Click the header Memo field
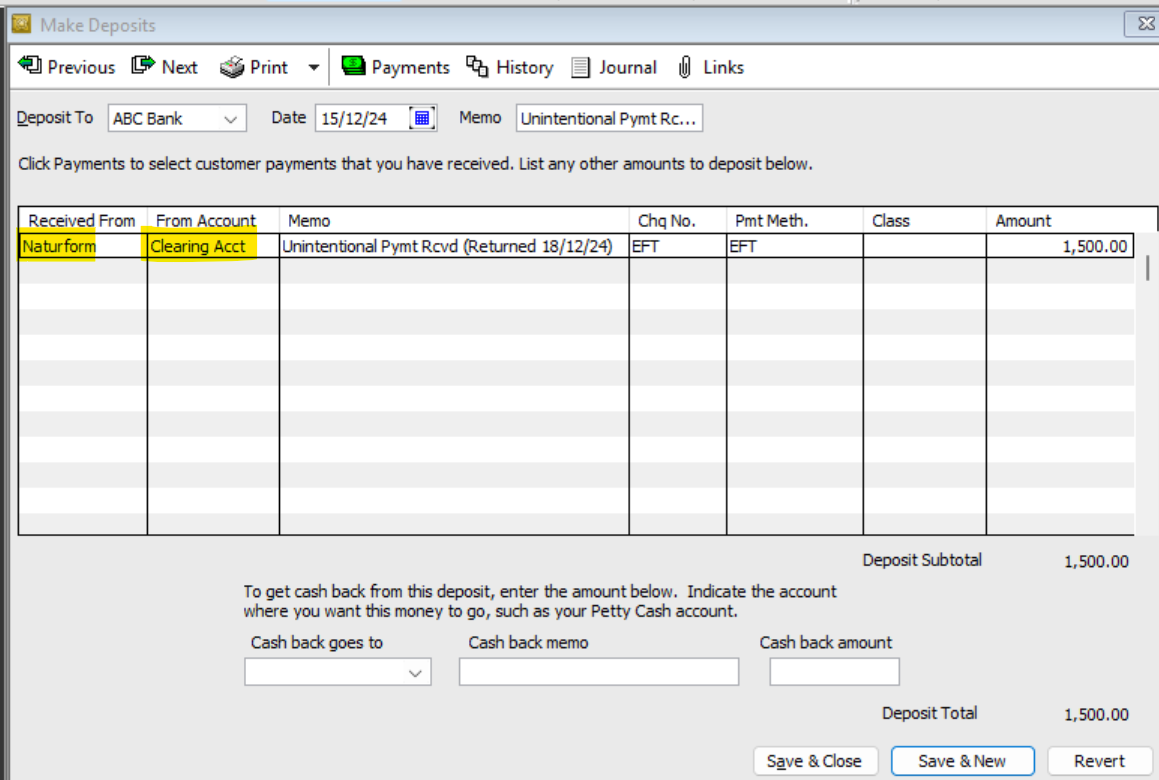 coord(609,118)
